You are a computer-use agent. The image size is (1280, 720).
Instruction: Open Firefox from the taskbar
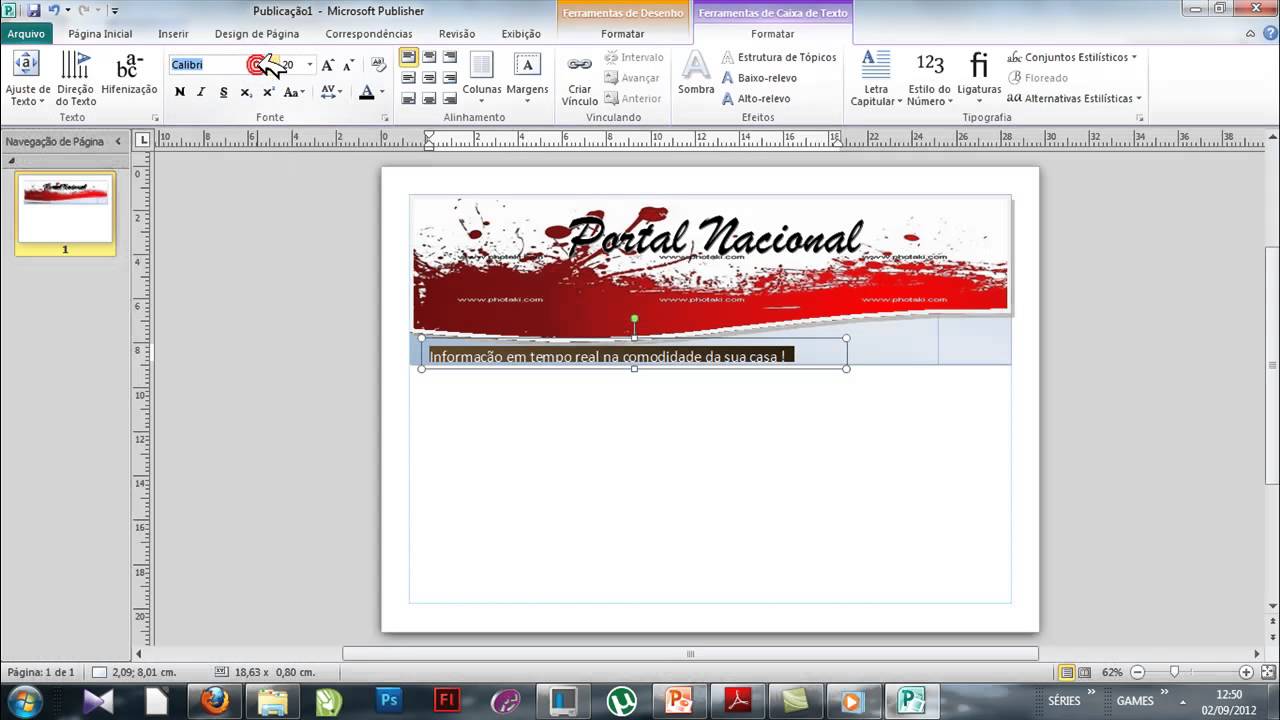click(214, 700)
